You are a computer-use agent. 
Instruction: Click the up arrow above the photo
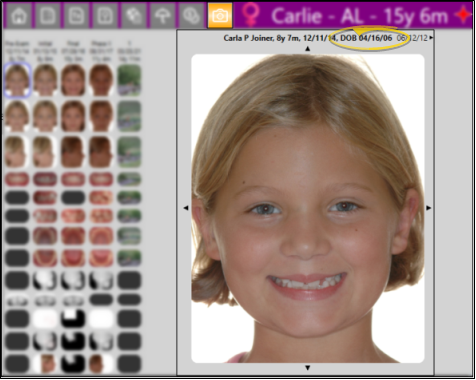click(307, 49)
